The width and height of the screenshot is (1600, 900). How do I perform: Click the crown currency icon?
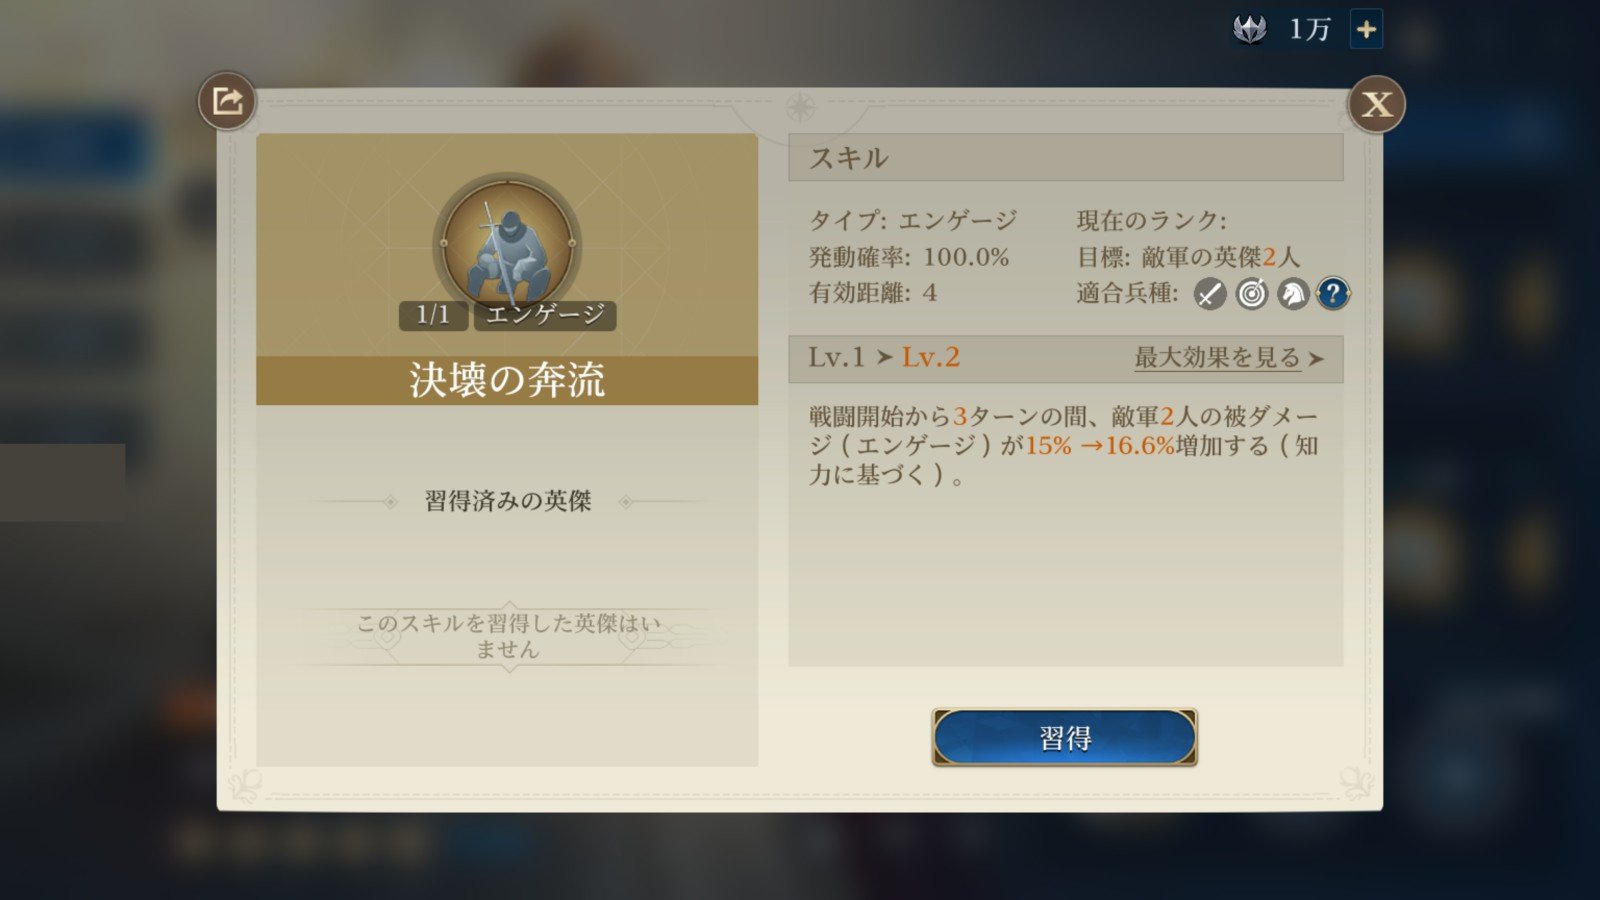[1250, 29]
